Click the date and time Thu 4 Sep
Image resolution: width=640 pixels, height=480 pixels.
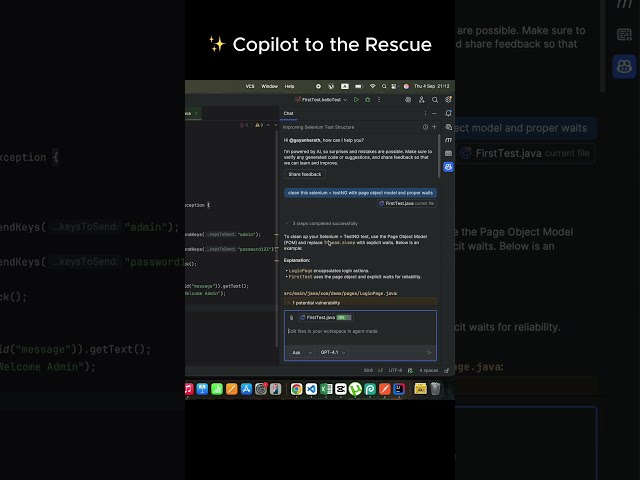pos(431,87)
